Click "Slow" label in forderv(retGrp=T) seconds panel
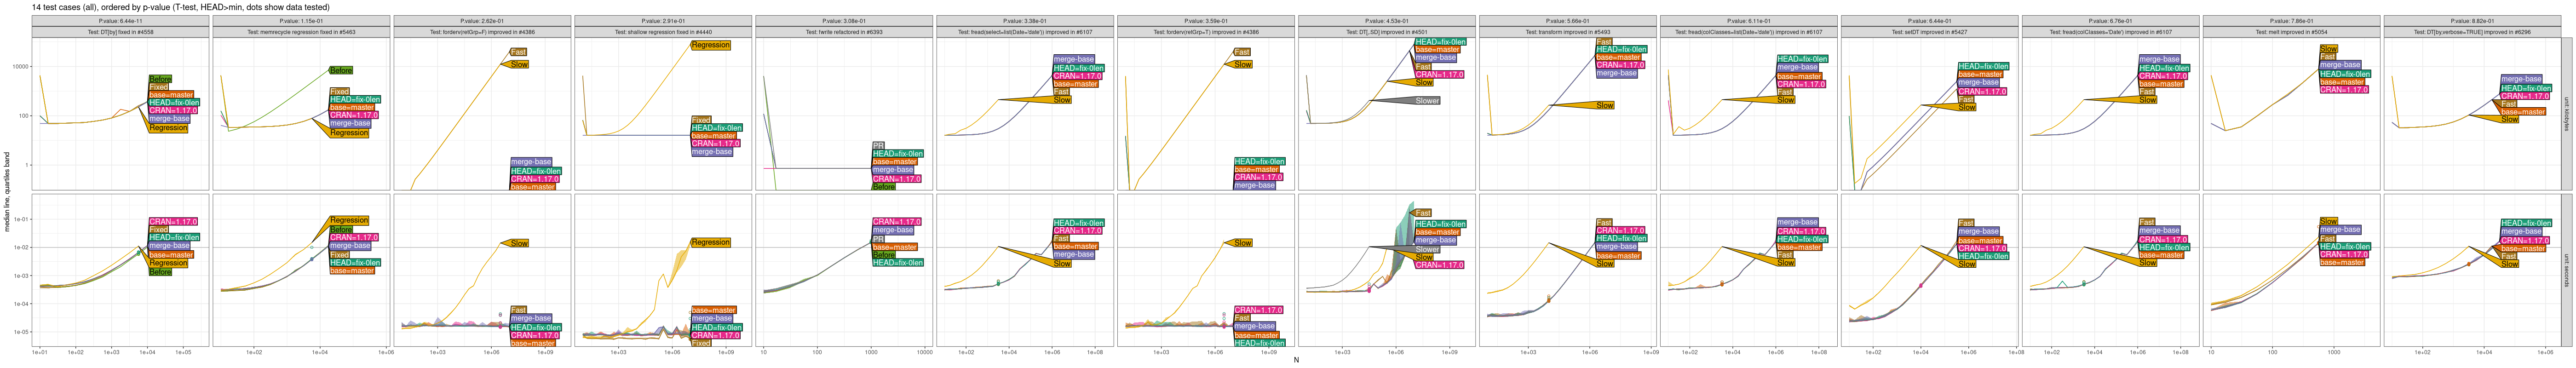The height and width of the screenshot is (368, 2576). (1243, 243)
